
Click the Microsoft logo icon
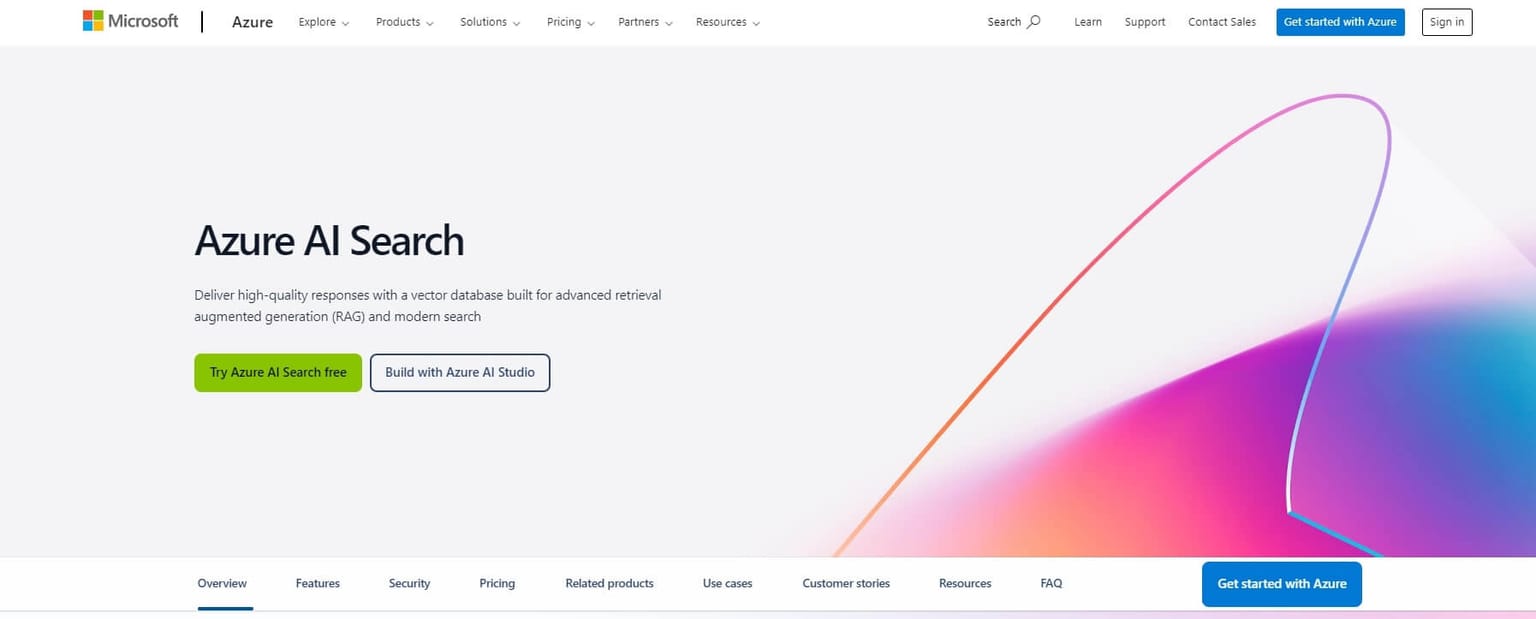[x=93, y=21]
